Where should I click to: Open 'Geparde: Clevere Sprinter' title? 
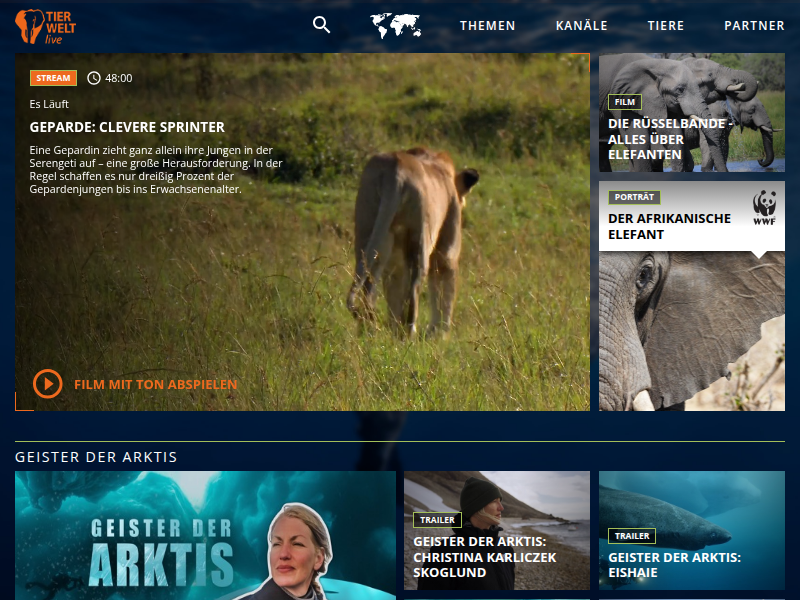[x=127, y=127]
